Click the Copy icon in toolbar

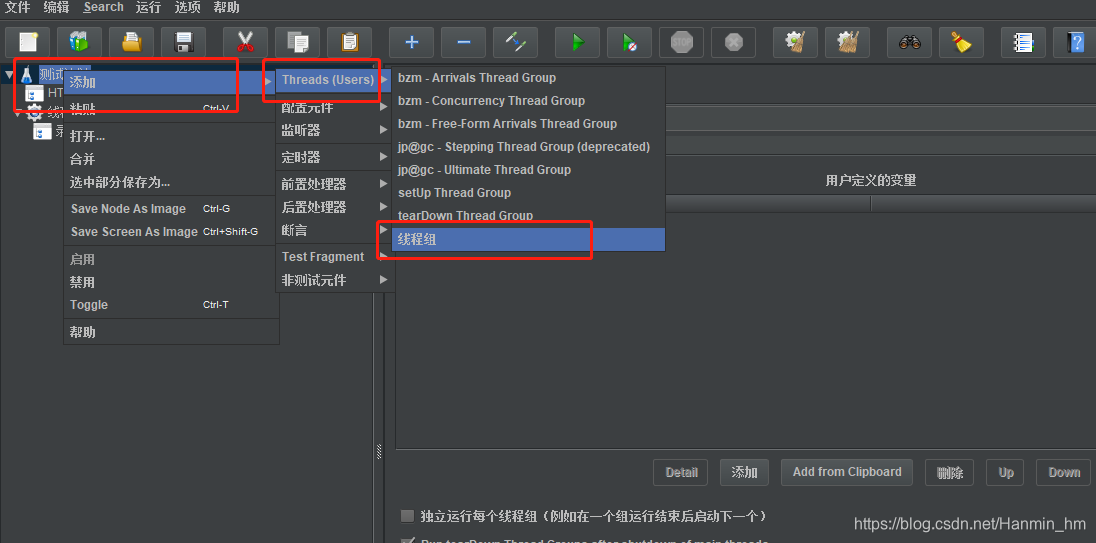(297, 43)
